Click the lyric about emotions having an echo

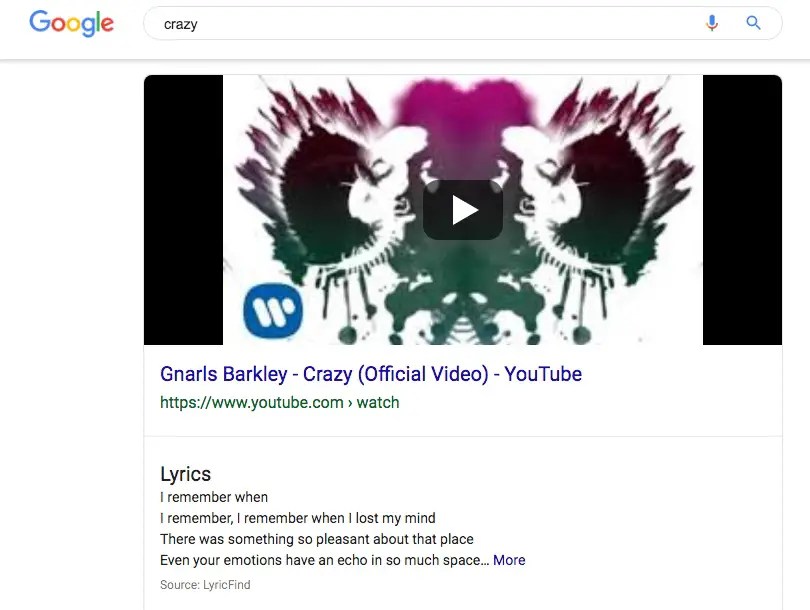[324, 560]
